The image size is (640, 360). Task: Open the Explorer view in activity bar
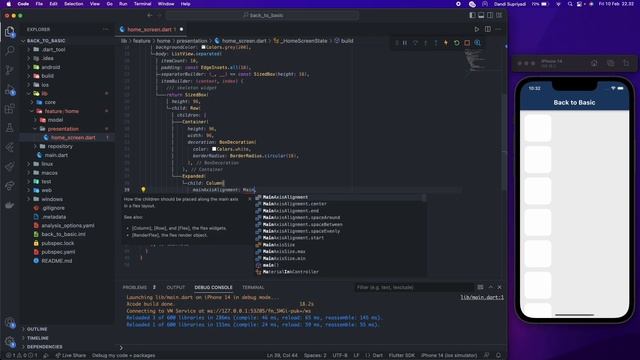coord(10,31)
